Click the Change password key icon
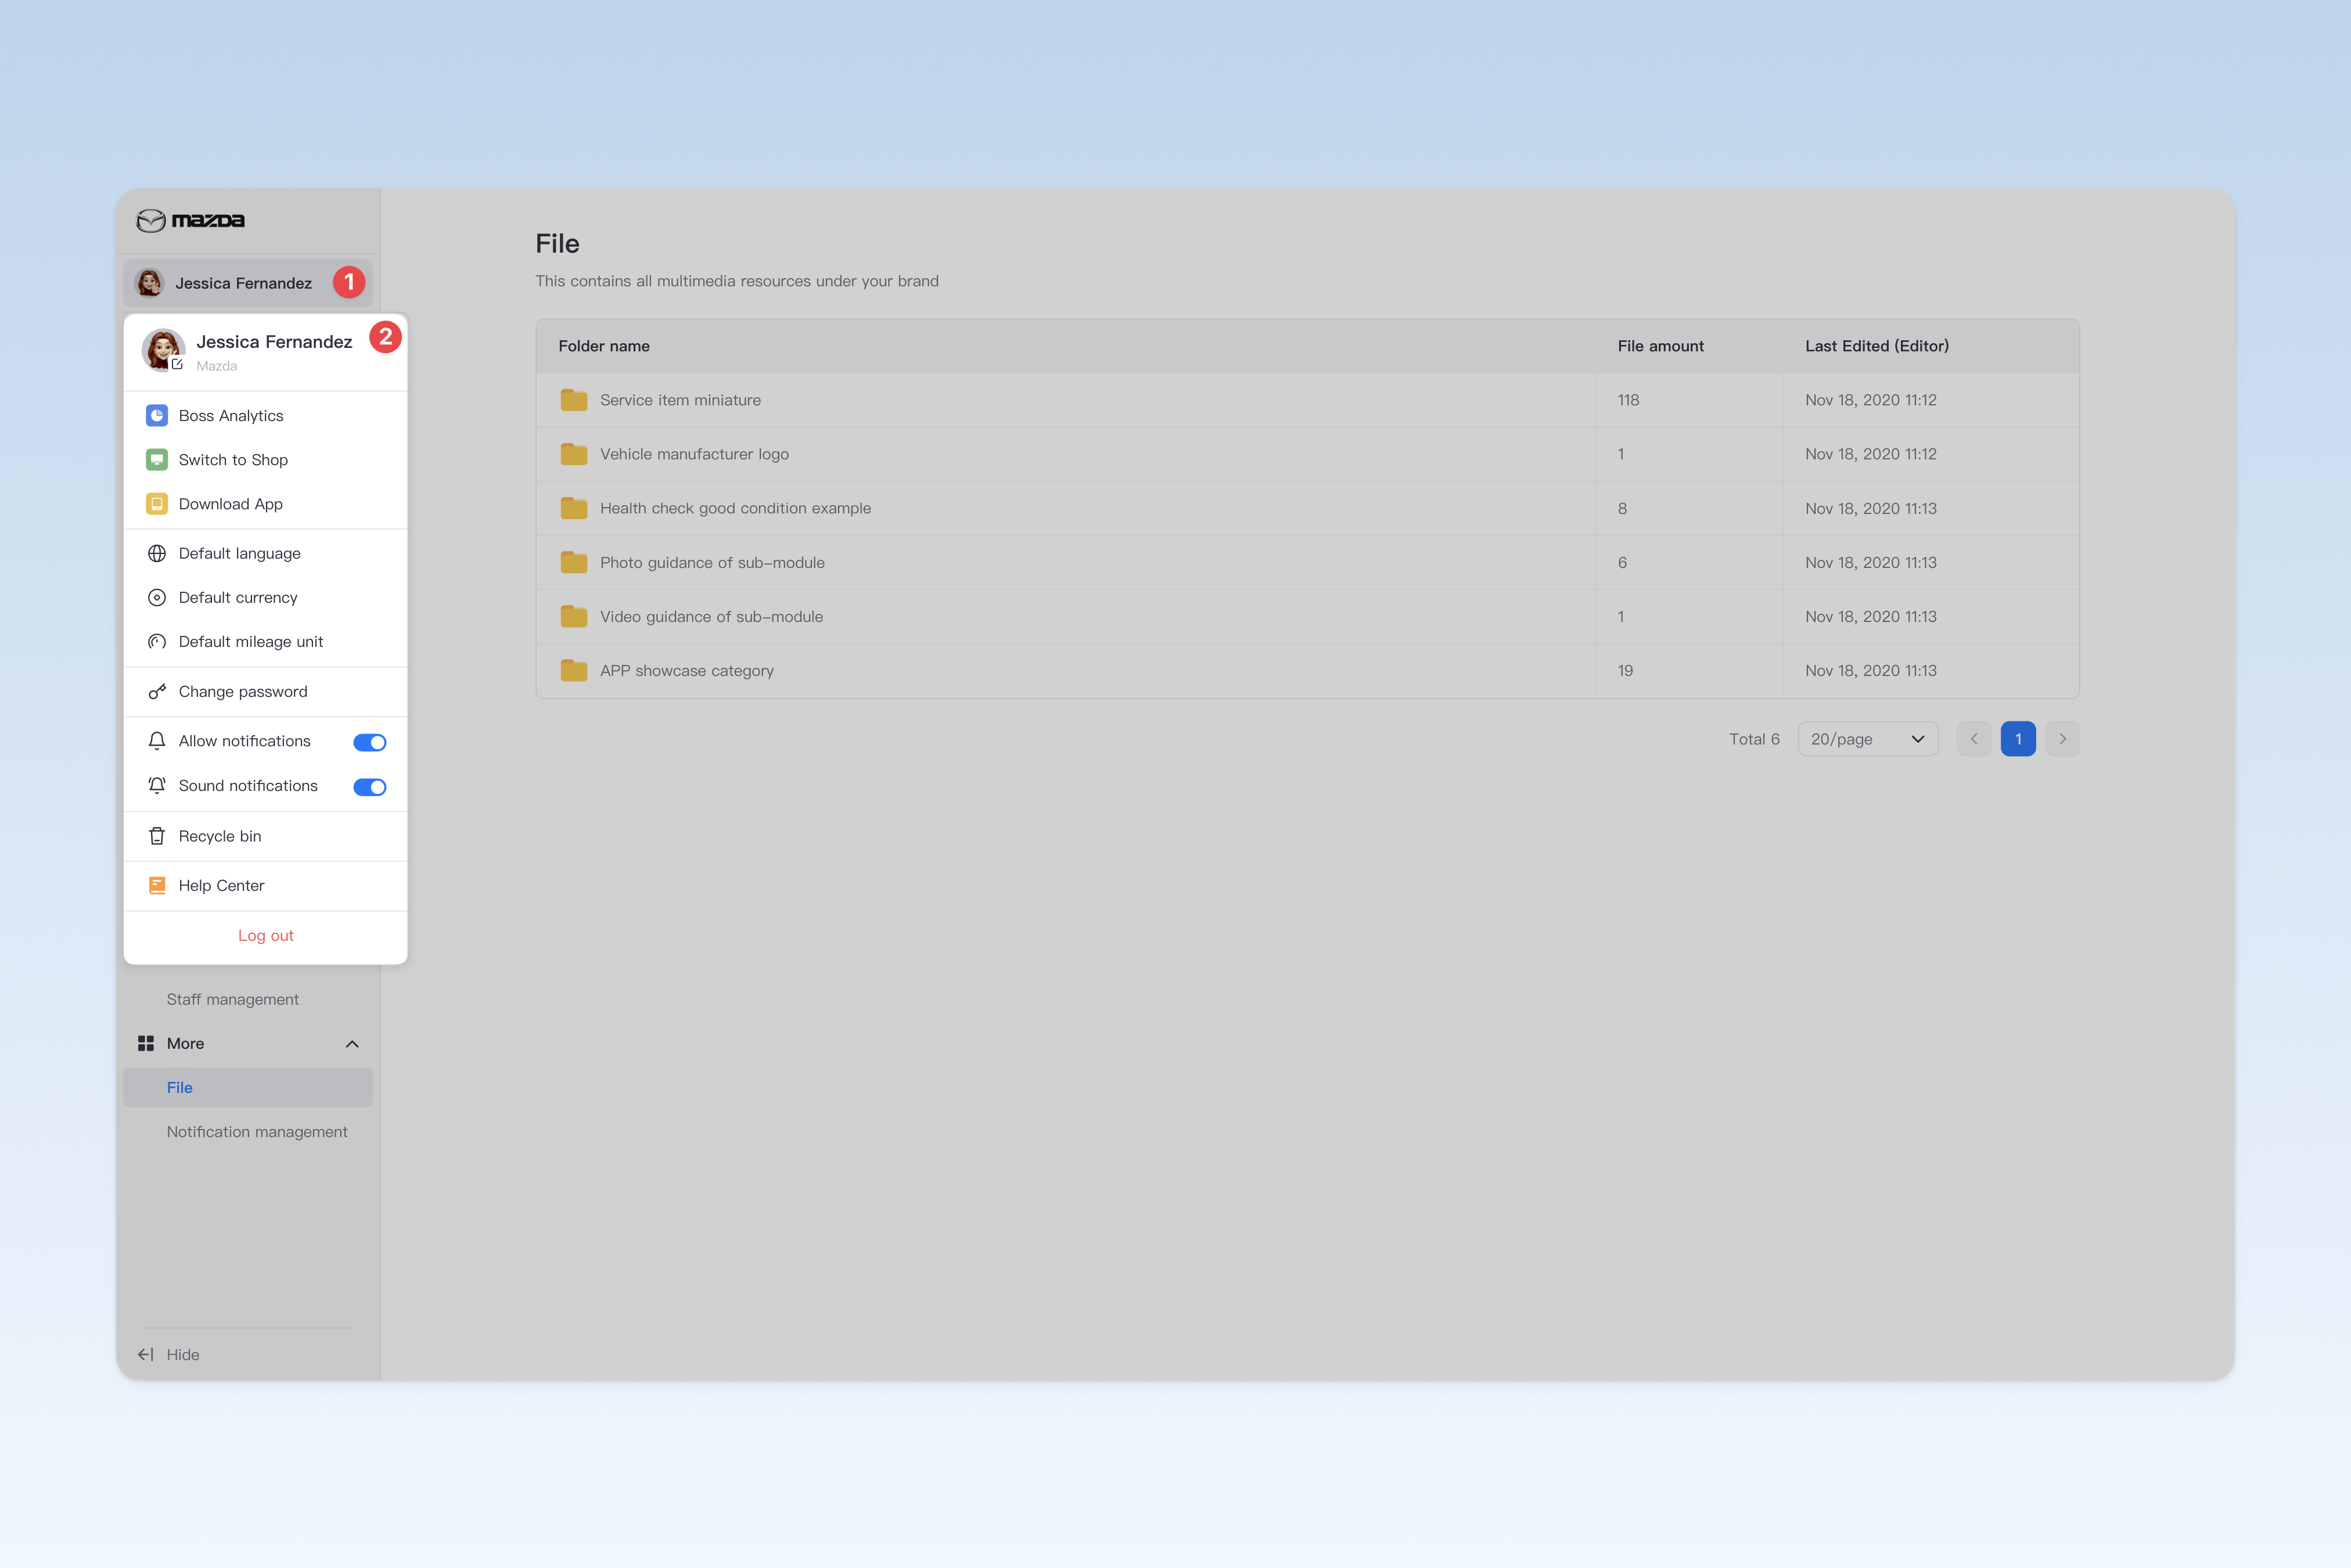2351x1568 pixels. pyautogui.click(x=157, y=691)
